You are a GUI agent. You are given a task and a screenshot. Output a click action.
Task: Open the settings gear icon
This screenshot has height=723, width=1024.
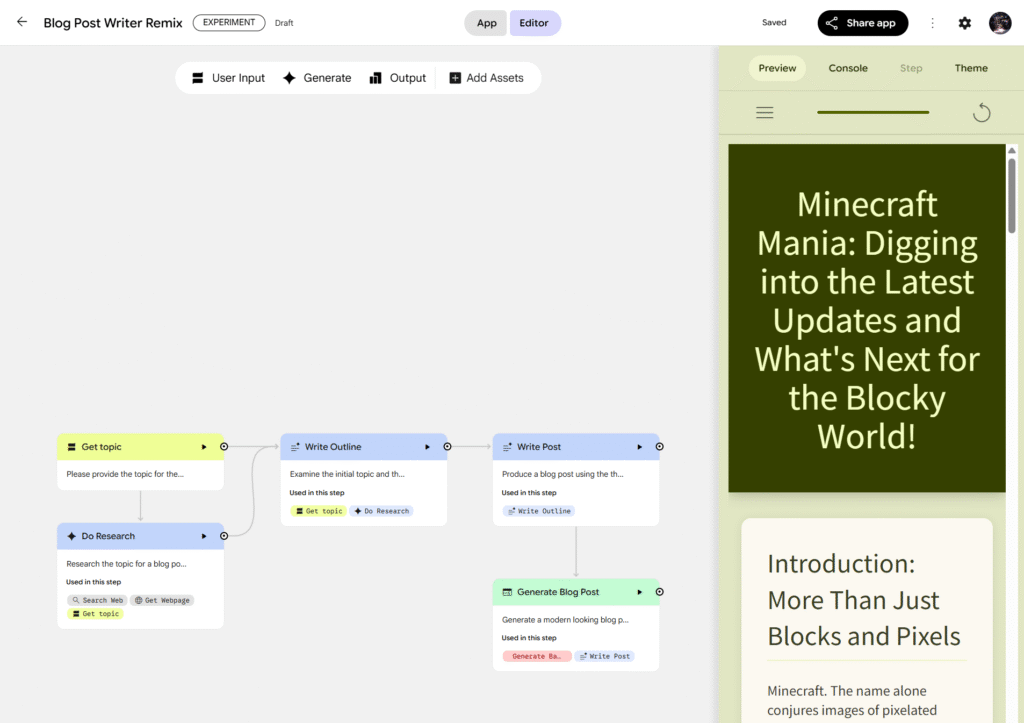point(964,23)
